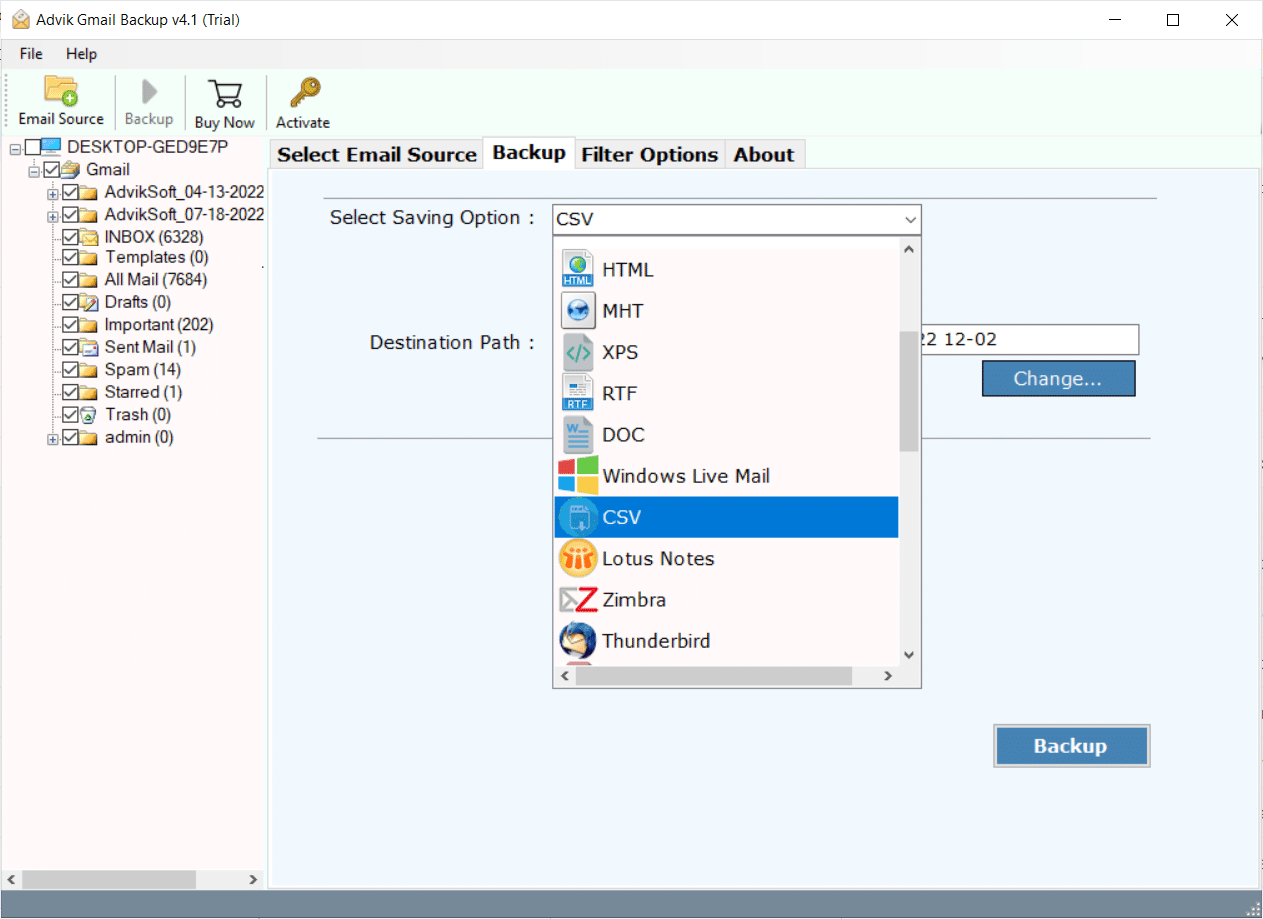Click the blue Backup button
The height and width of the screenshot is (919, 1263).
click(x=1071, y=746)
